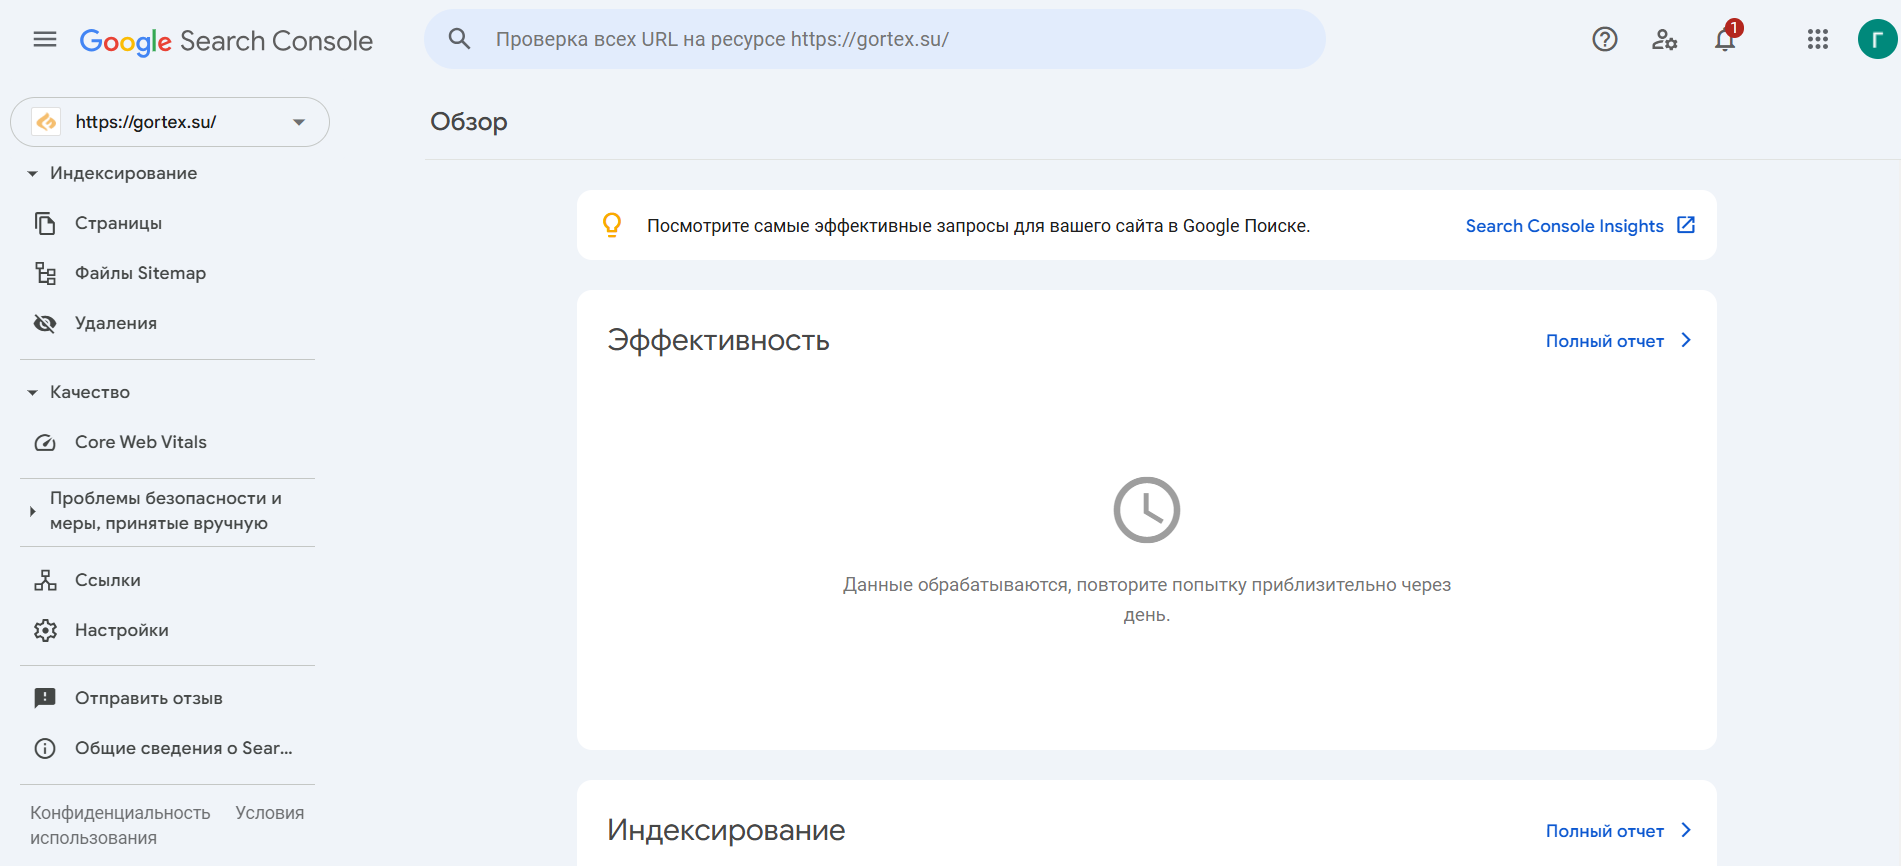Screen dimensions: 1901x866
Task: Open Страницы in the sidebar
Action: pyautogui.click(x=118, y=223)
